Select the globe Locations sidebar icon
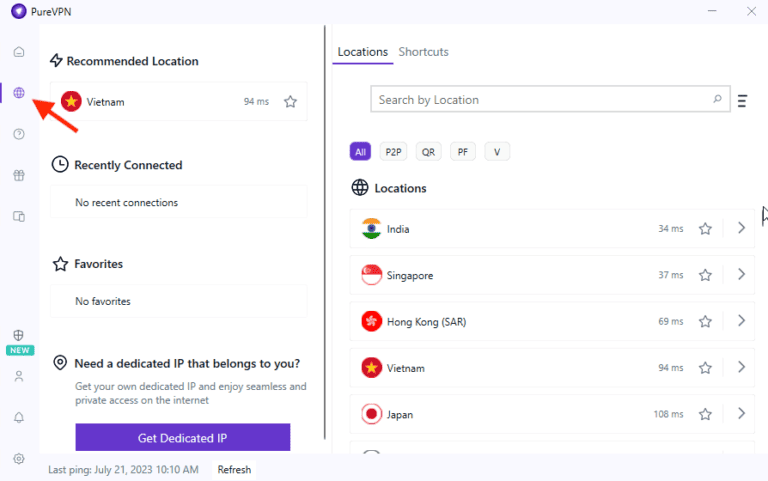 tap(19, 93)
